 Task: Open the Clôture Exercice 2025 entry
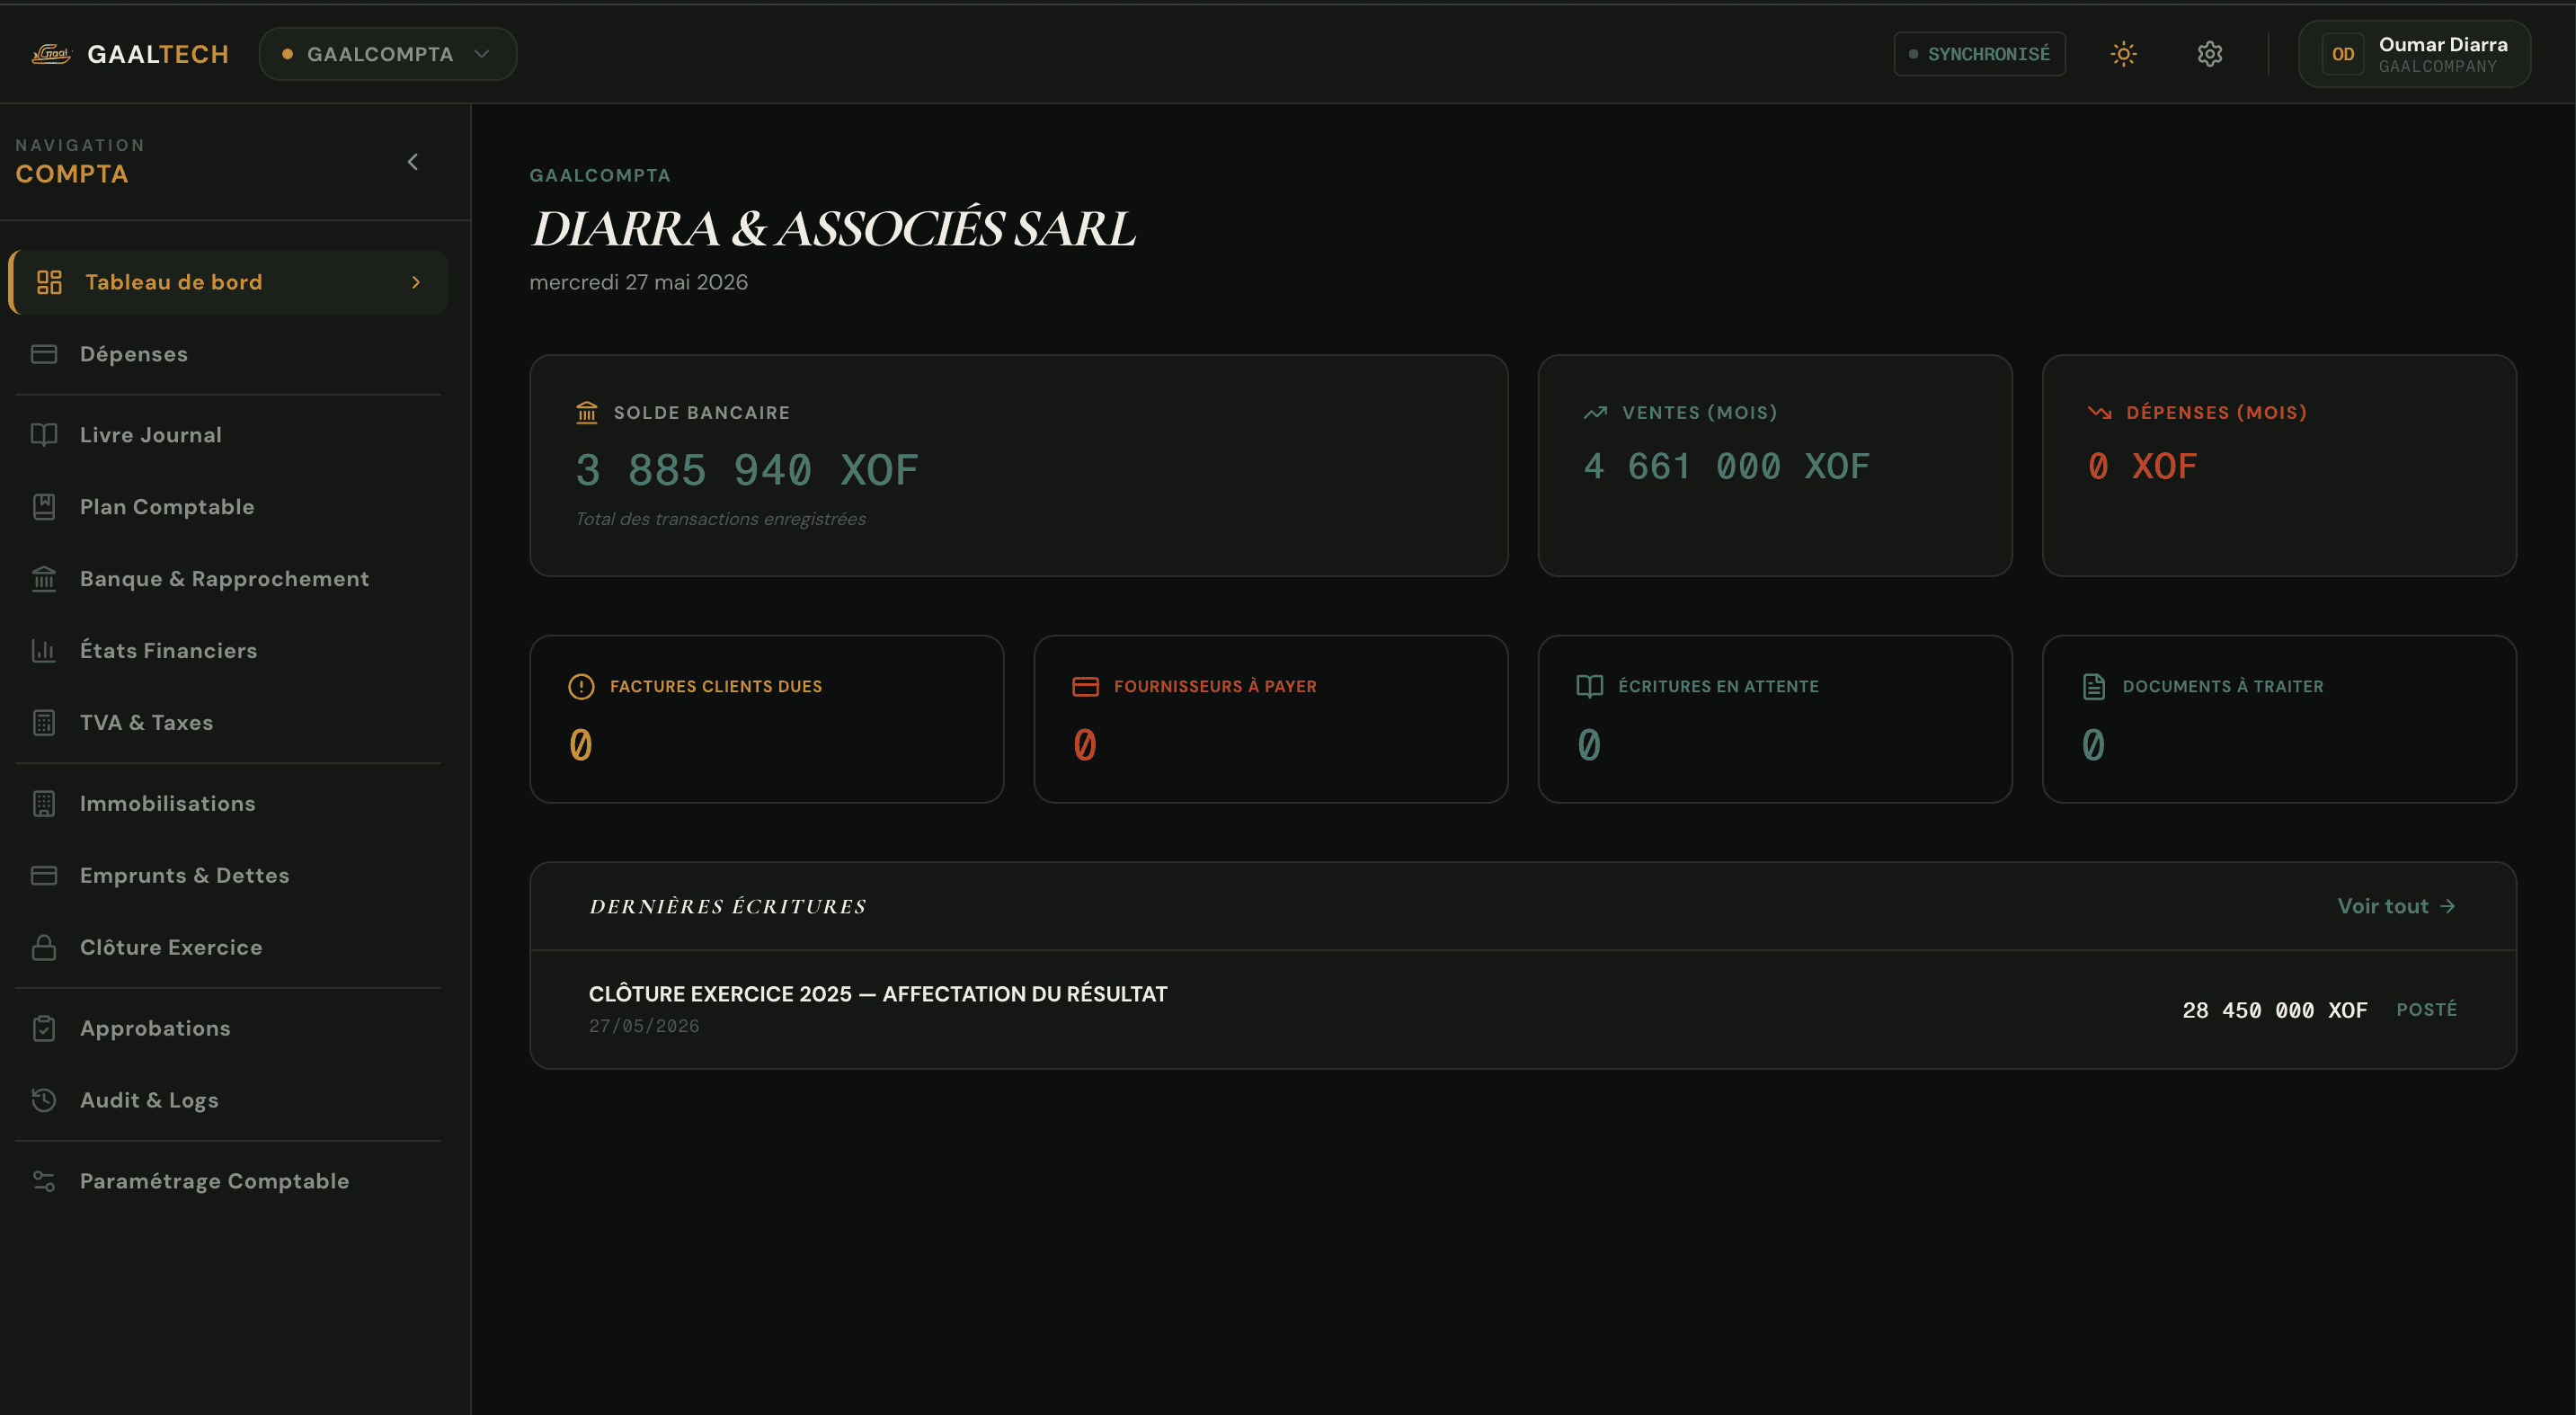[1523, 1010]
